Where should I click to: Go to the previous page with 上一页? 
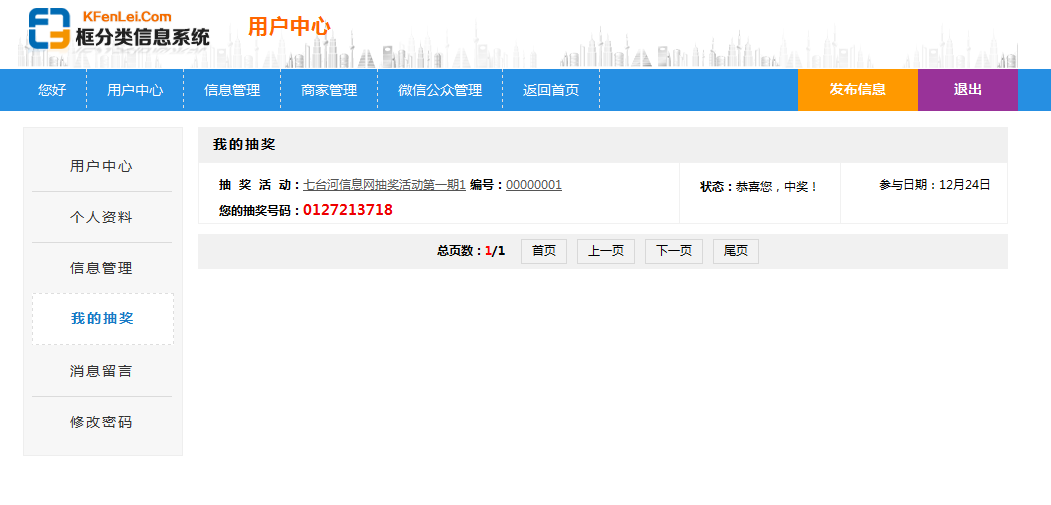(x=606, y=251)
